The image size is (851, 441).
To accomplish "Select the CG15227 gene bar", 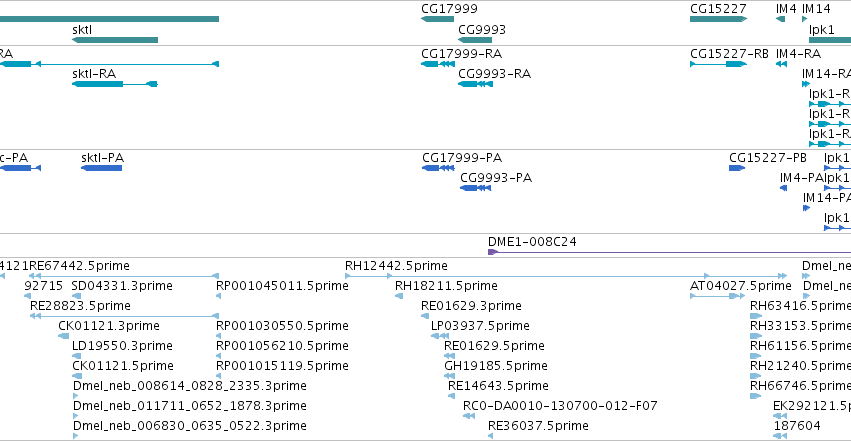I will pos(719,19).
